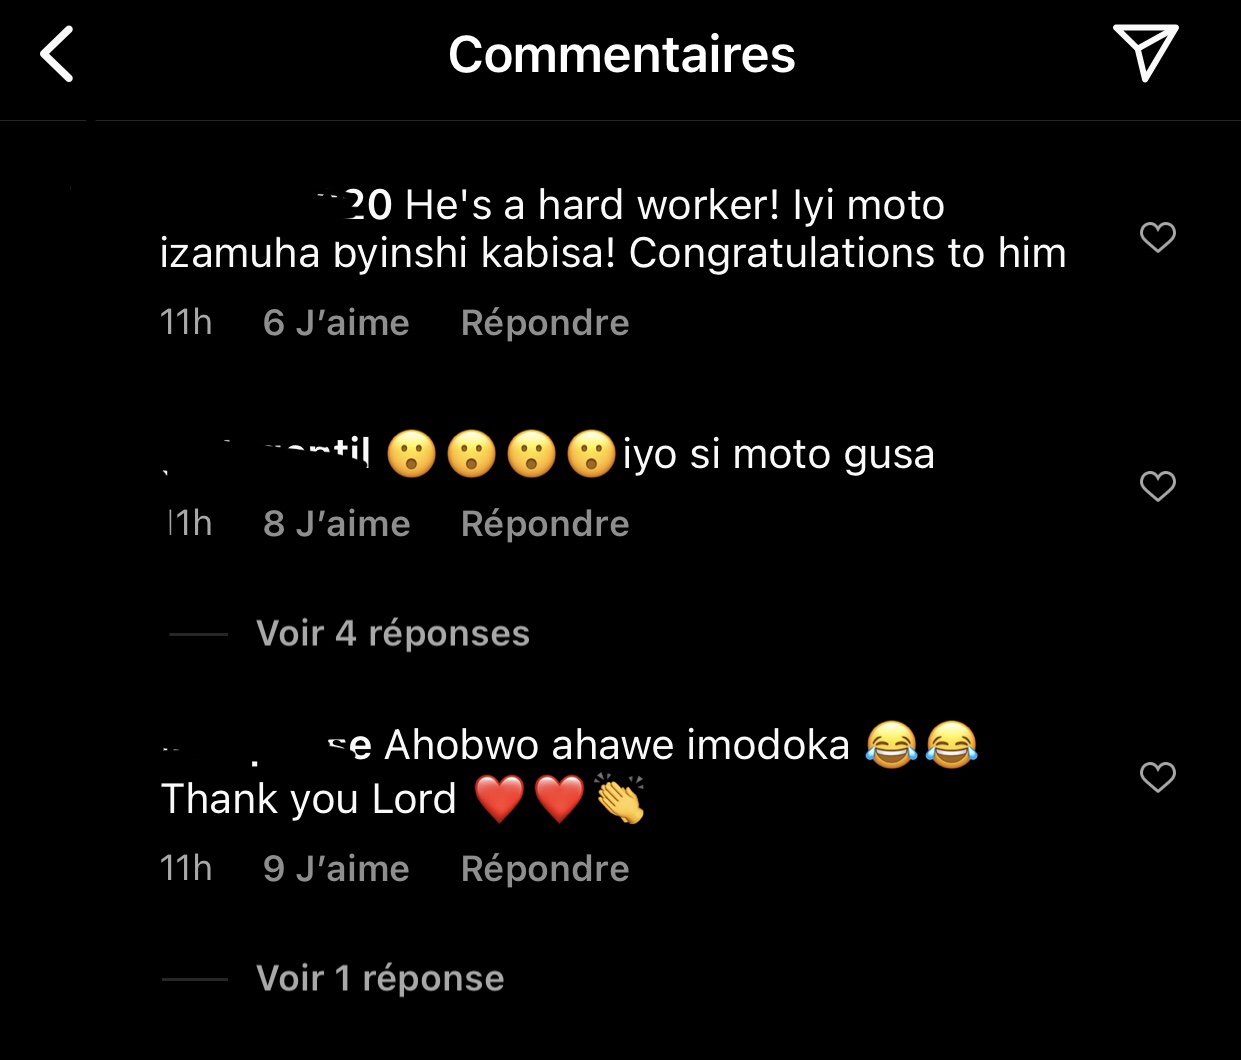The width and height of the screenshot is (1241, 1060).
Task: Like the 'He's a hard worker' comment
Action: pos(1158,237)
